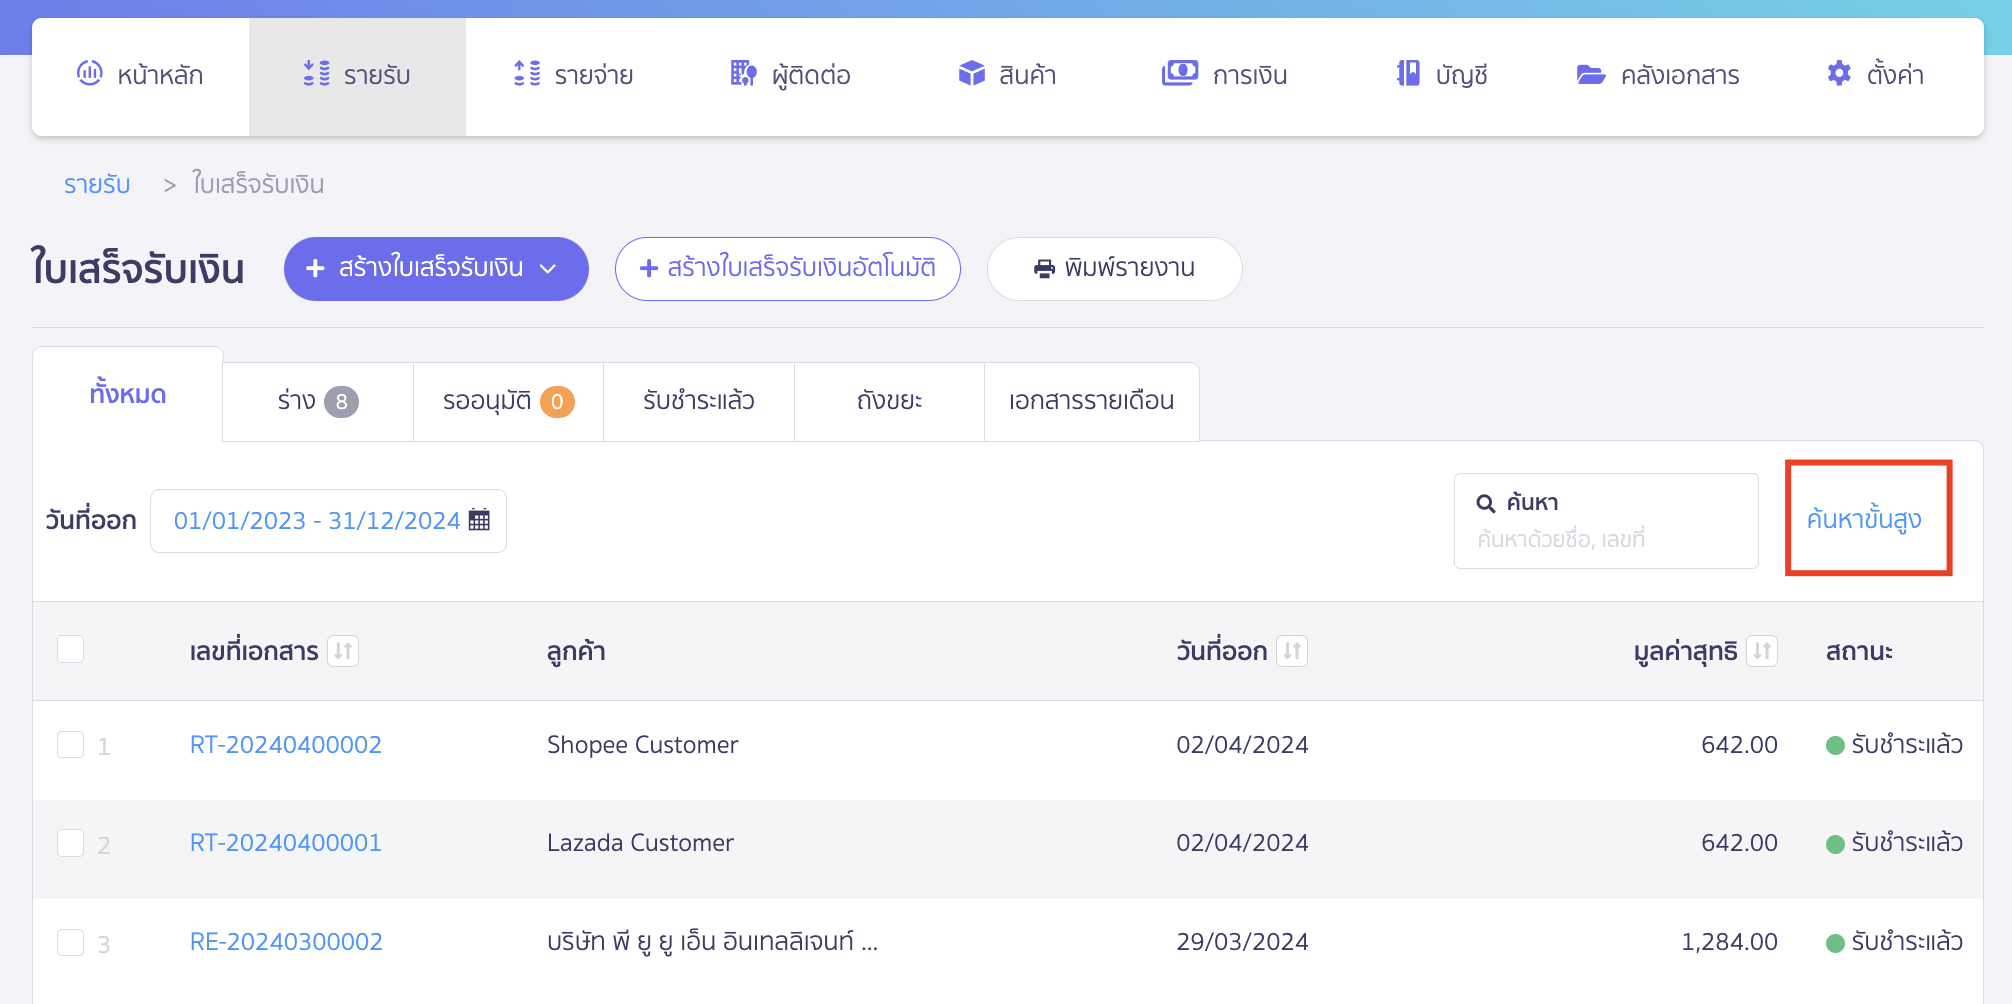2012x1004 pixels.
Task: Click the magnifier search icon
Action: 1486,503
